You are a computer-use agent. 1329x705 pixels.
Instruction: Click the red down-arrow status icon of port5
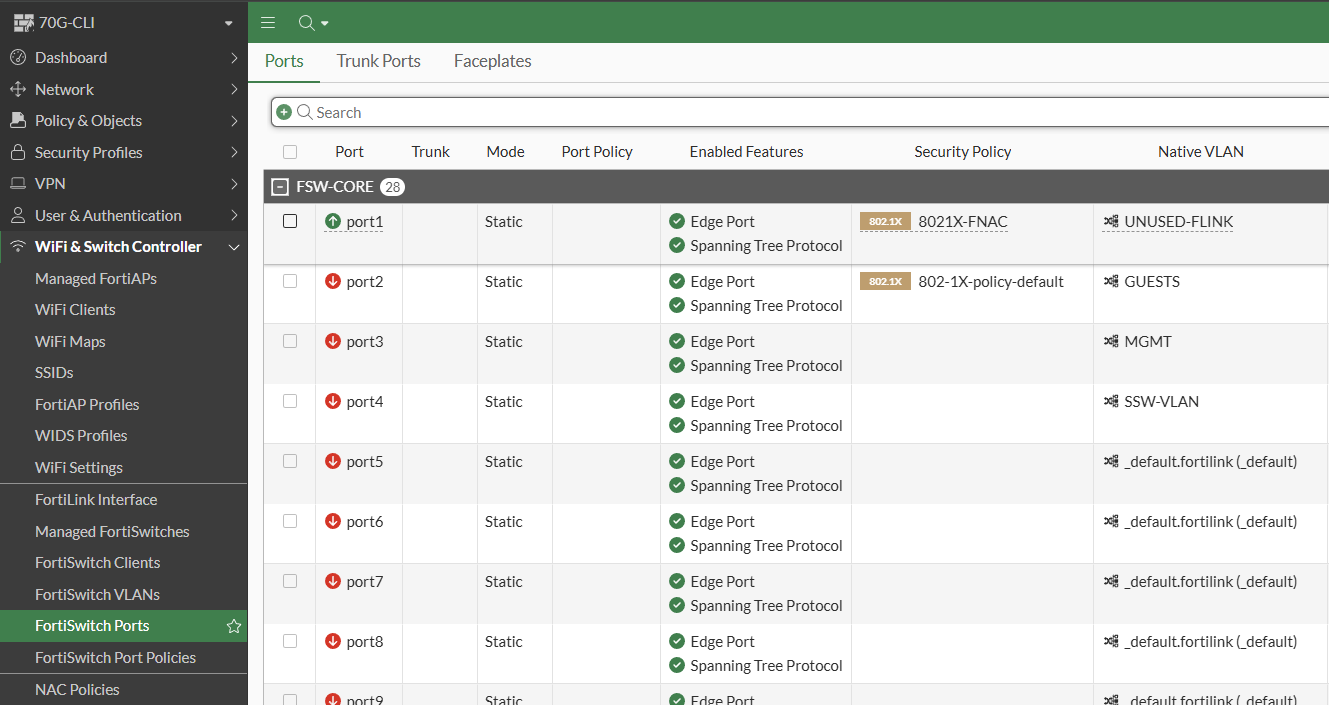(x=333, y=461)
